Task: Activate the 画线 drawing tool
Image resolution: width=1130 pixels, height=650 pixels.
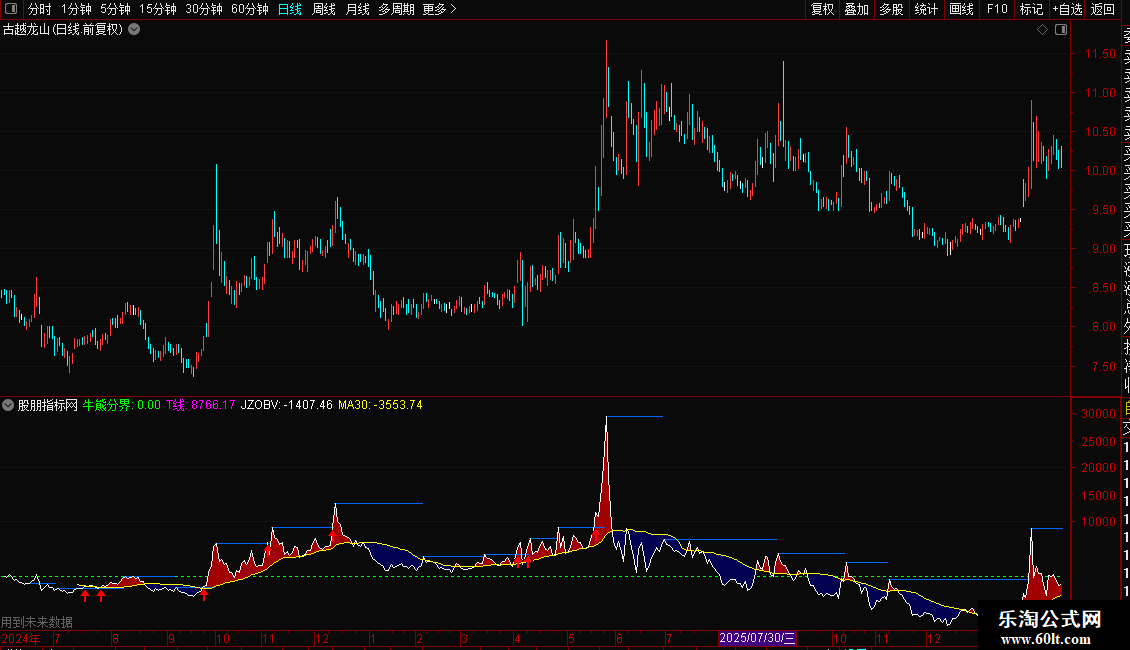Action: [x=961, y=9]
